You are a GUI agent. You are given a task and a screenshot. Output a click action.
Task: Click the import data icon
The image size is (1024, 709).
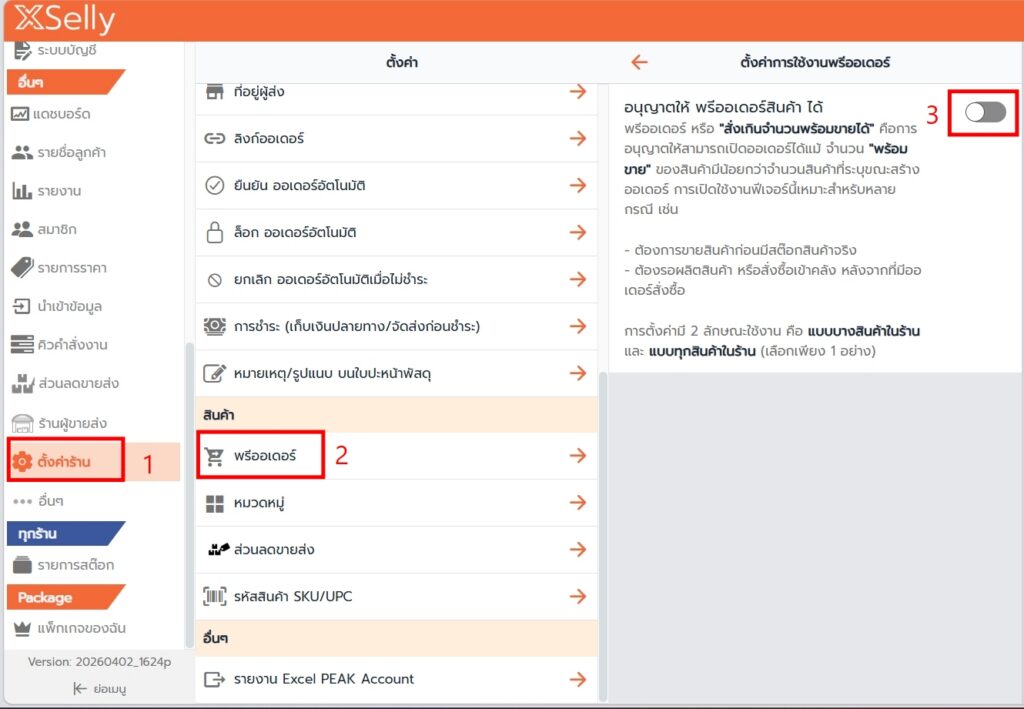click(21, 307)
